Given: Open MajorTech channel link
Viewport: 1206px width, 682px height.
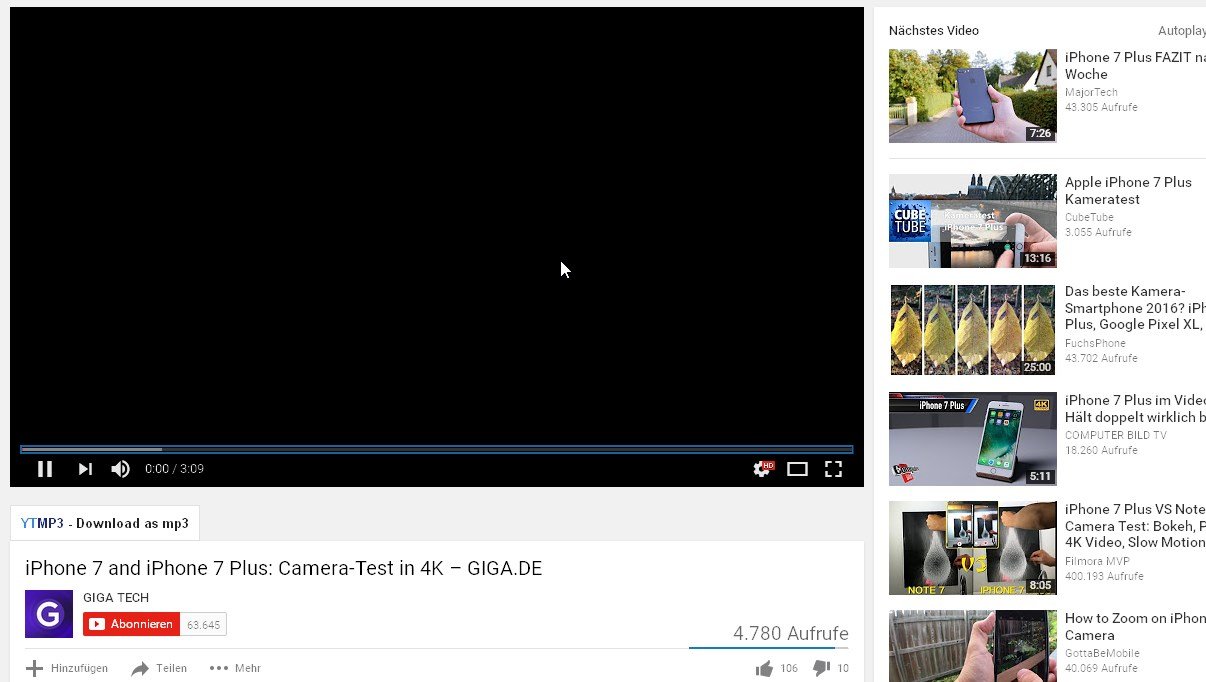Looking at the screenshot, I should tap(1091, 92).
